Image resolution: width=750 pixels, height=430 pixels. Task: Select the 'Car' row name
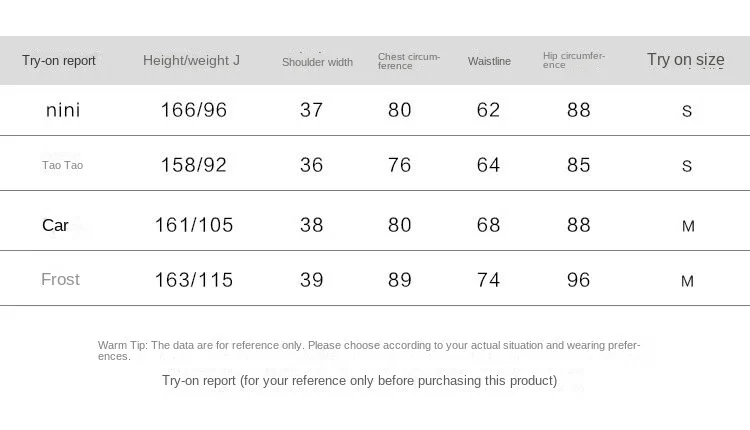pyautogui.click(x=55, y=225)
